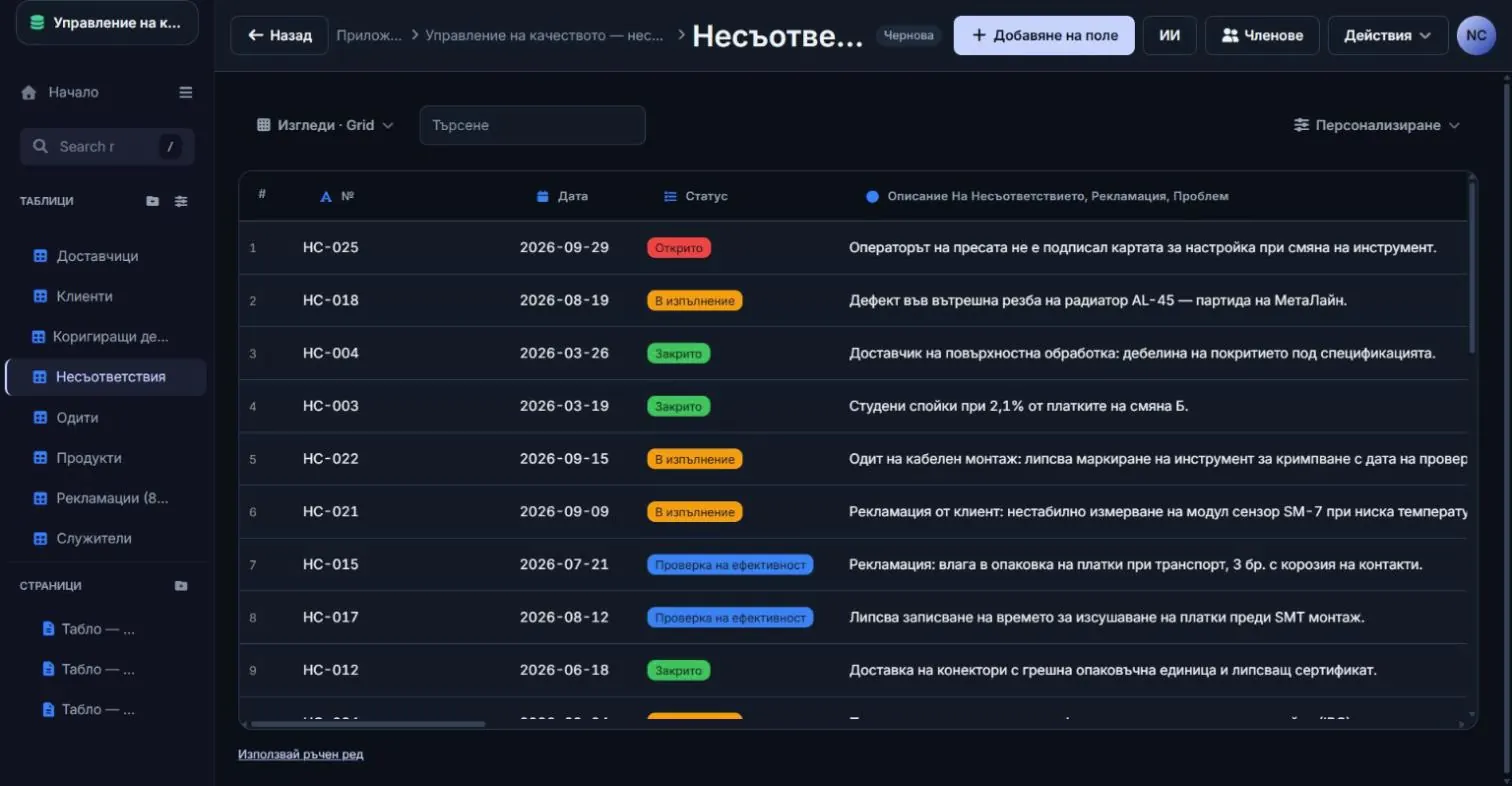Select the НС-018 record cell
The image size is (1512, 786).
331,300
